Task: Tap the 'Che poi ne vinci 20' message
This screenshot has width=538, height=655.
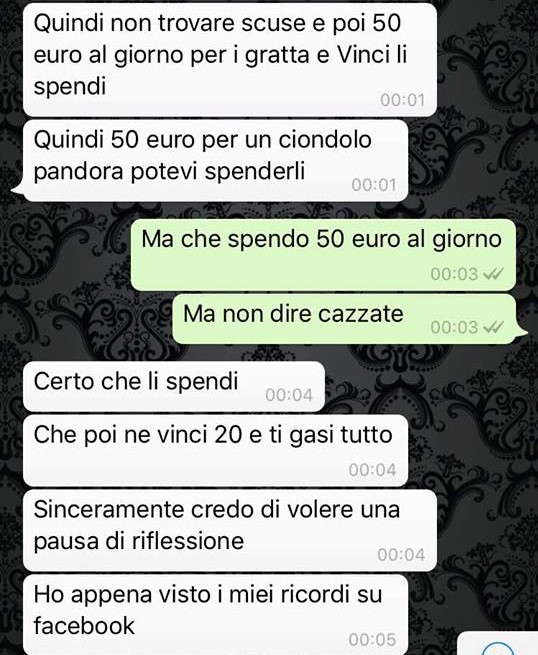Action: pyautogui.click(x=215, y=451)
